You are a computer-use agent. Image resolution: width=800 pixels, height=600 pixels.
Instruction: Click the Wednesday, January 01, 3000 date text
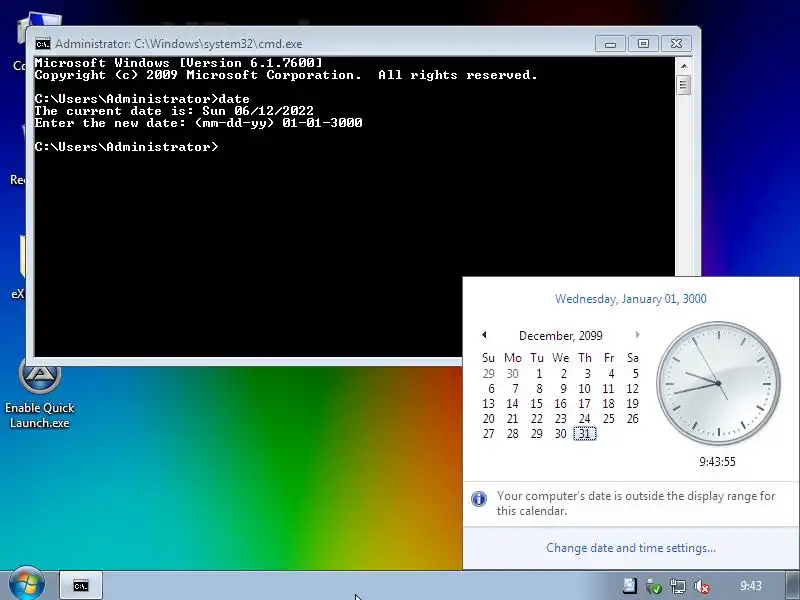631,298
